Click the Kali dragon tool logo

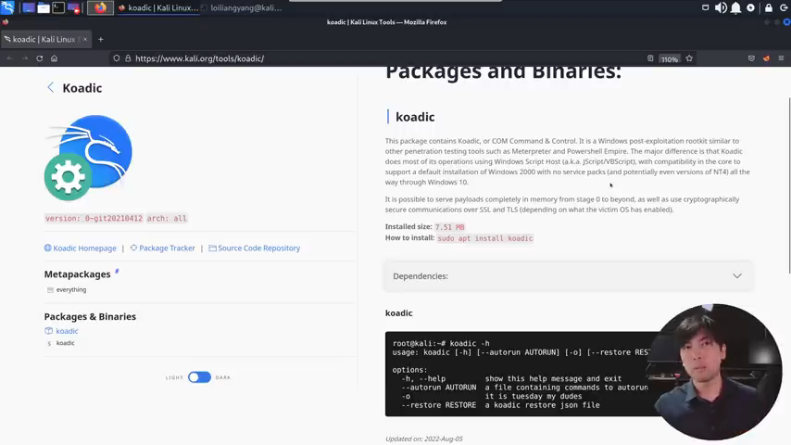pyautogui.click(x=88, y=157)
